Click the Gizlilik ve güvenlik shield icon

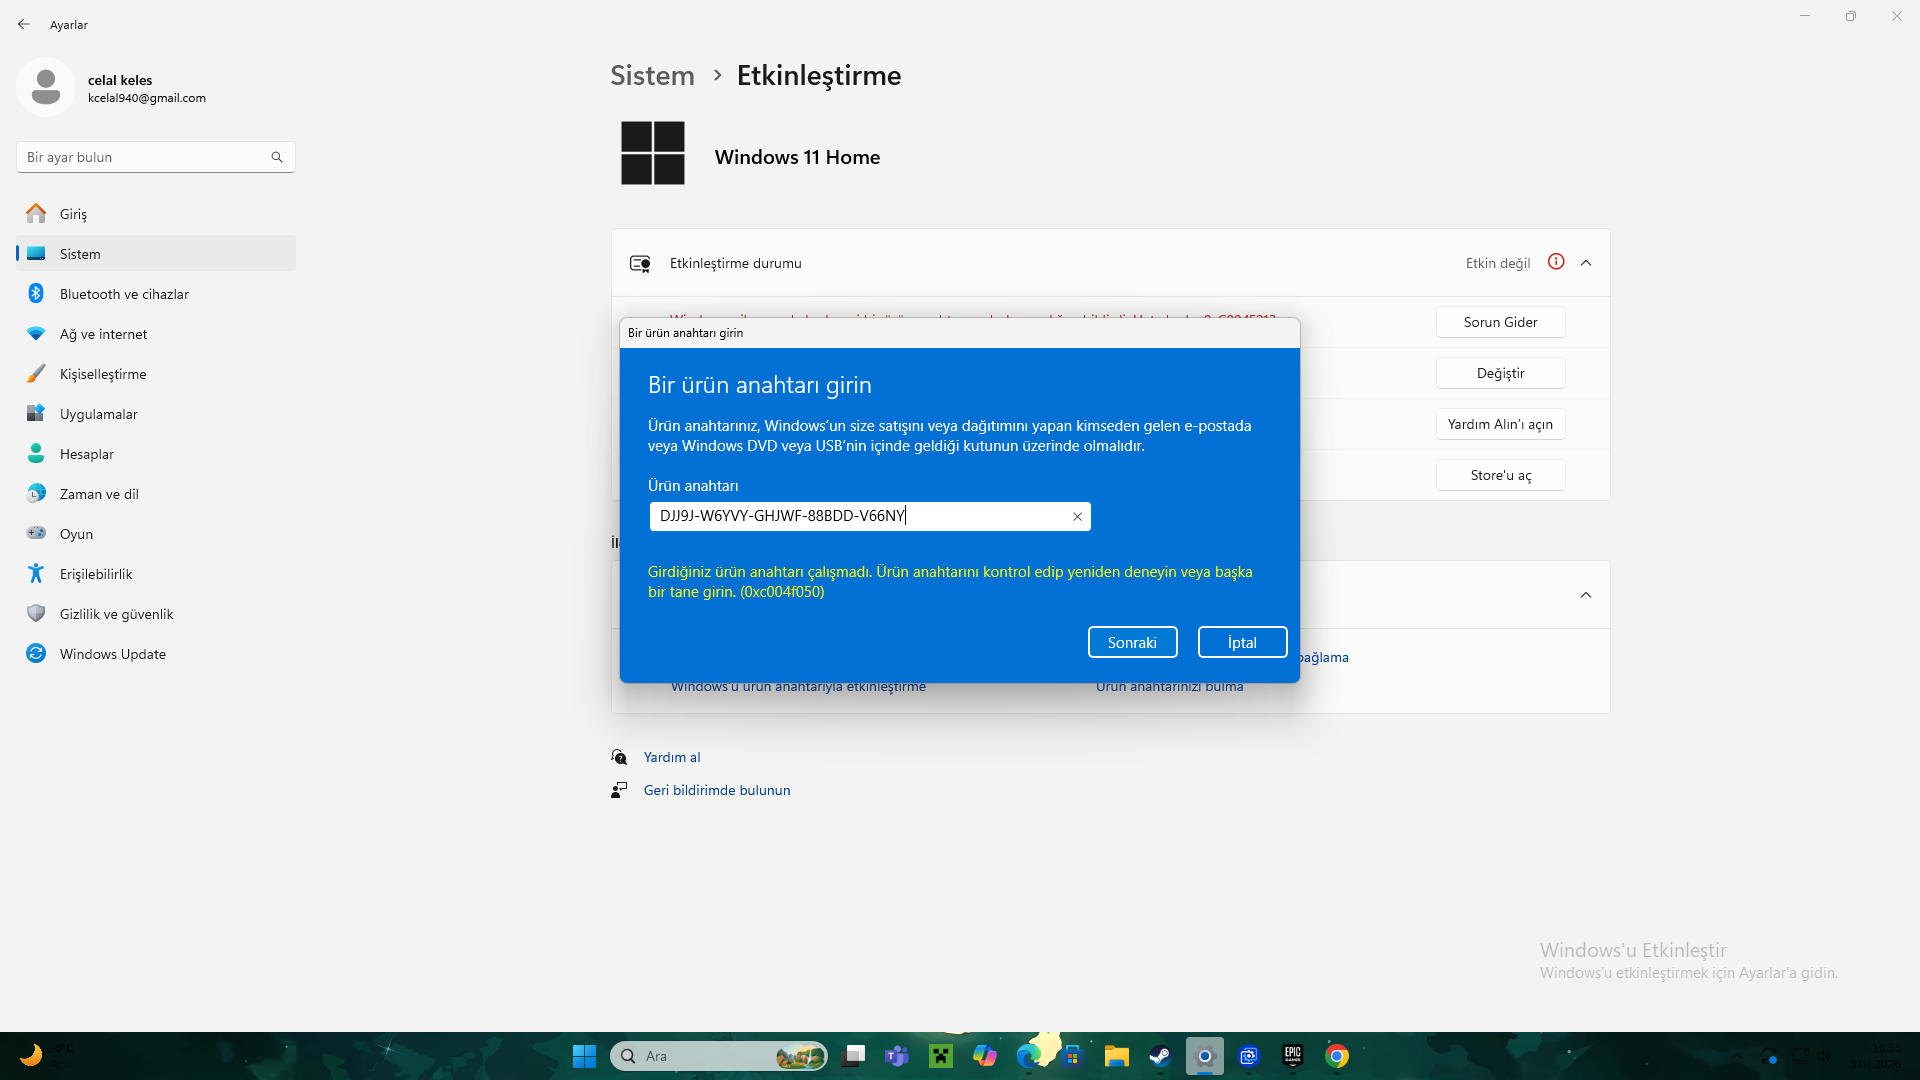(36, 614)
